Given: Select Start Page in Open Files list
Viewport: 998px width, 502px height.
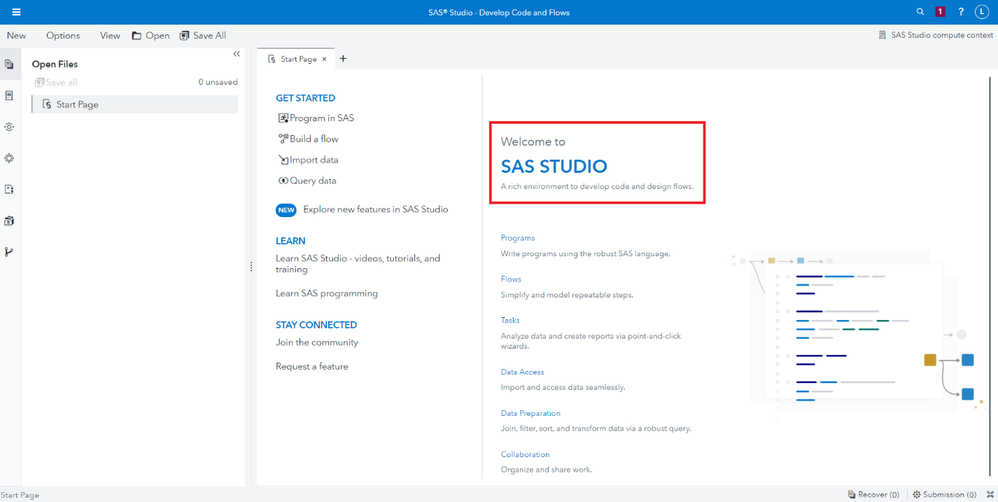Looking at the screenshot, I should pyautogui.click(x=134, y=104).
